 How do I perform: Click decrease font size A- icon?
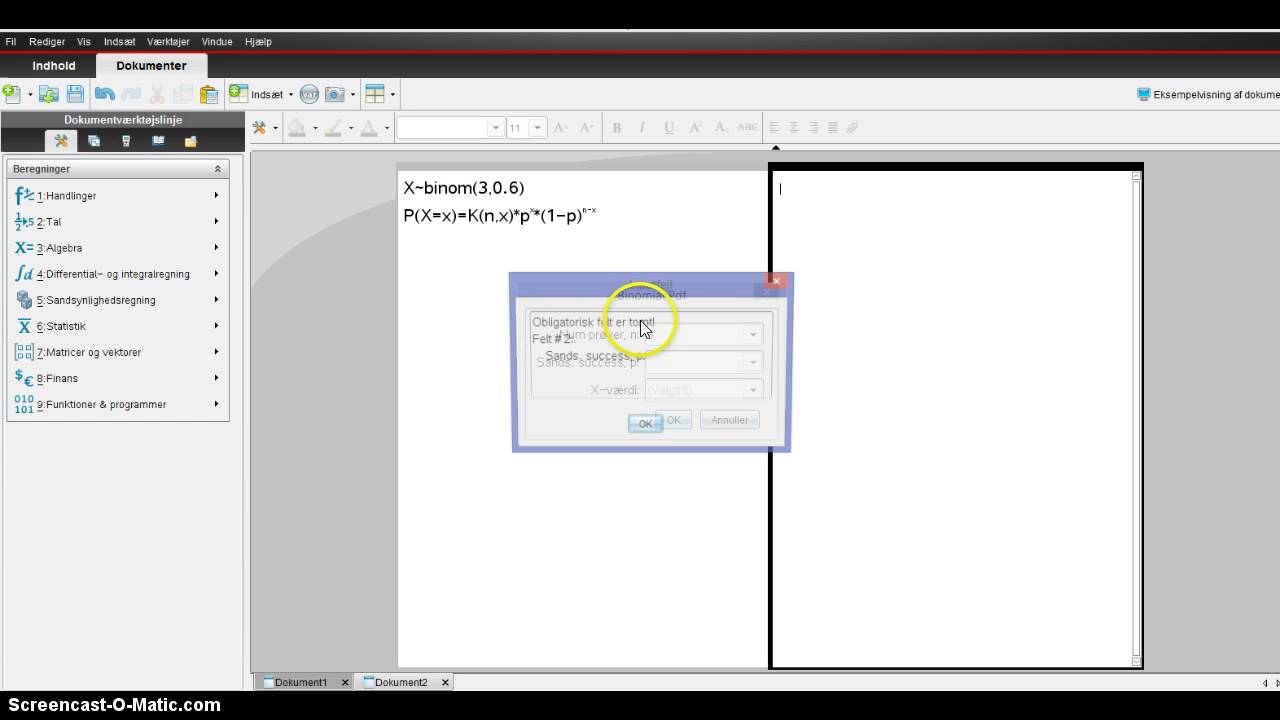(587, 127)
